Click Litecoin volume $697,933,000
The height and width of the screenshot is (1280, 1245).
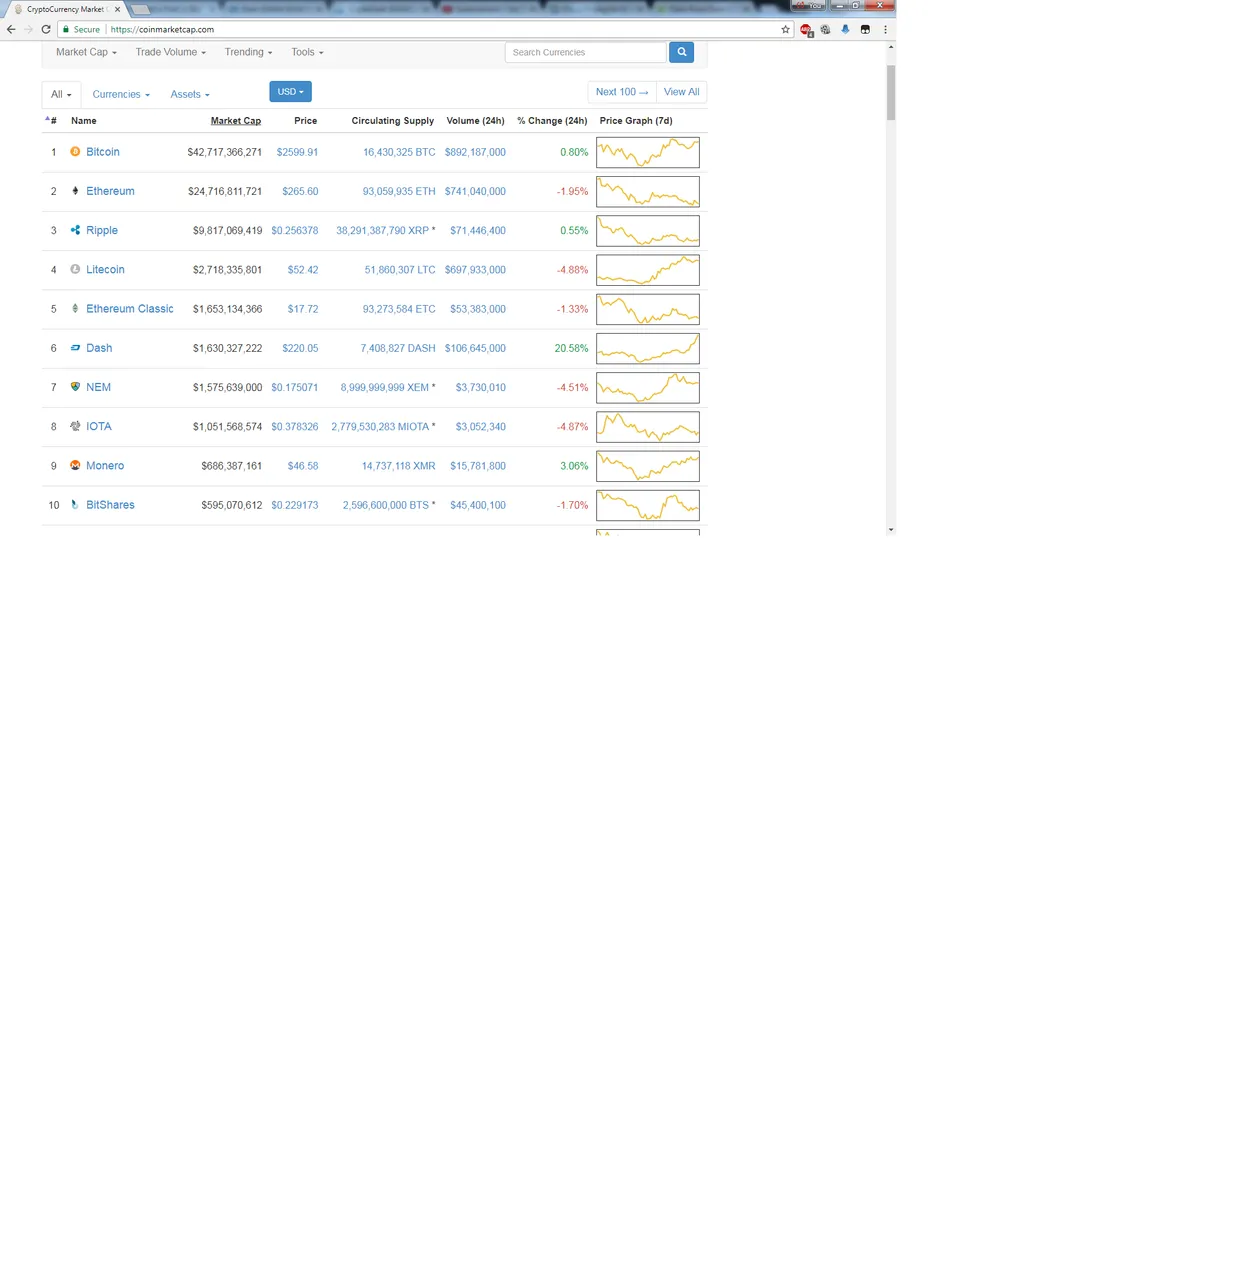click(475, 270)
